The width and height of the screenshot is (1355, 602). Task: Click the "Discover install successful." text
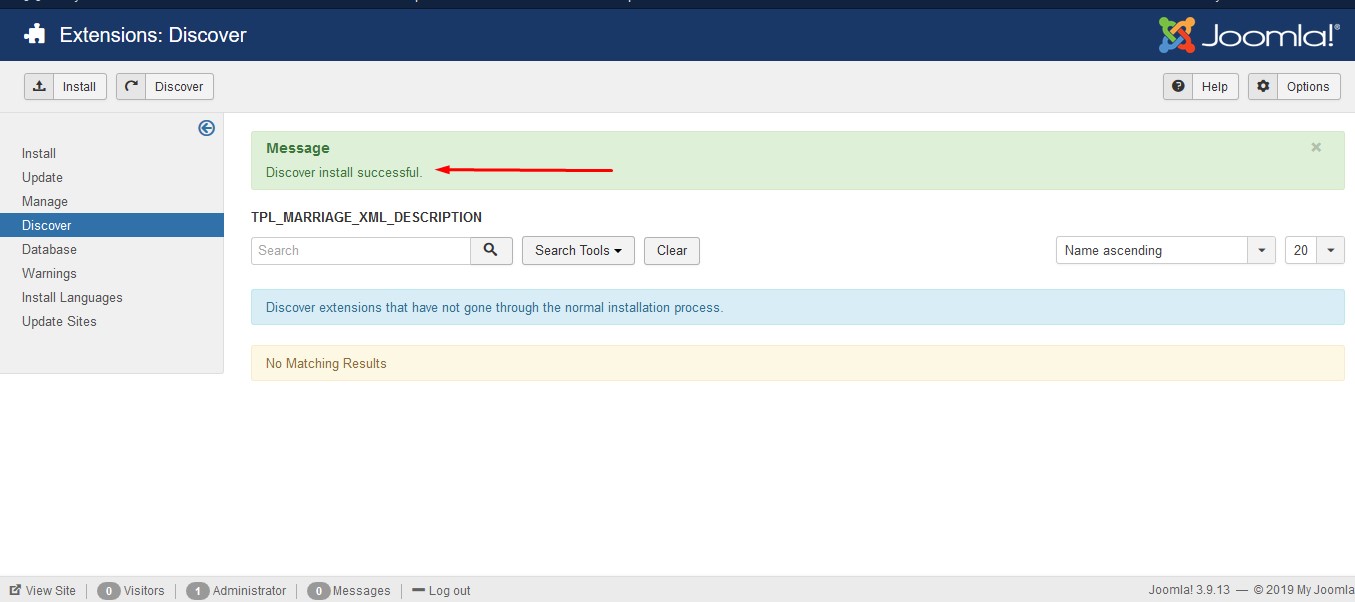[344, 172]
